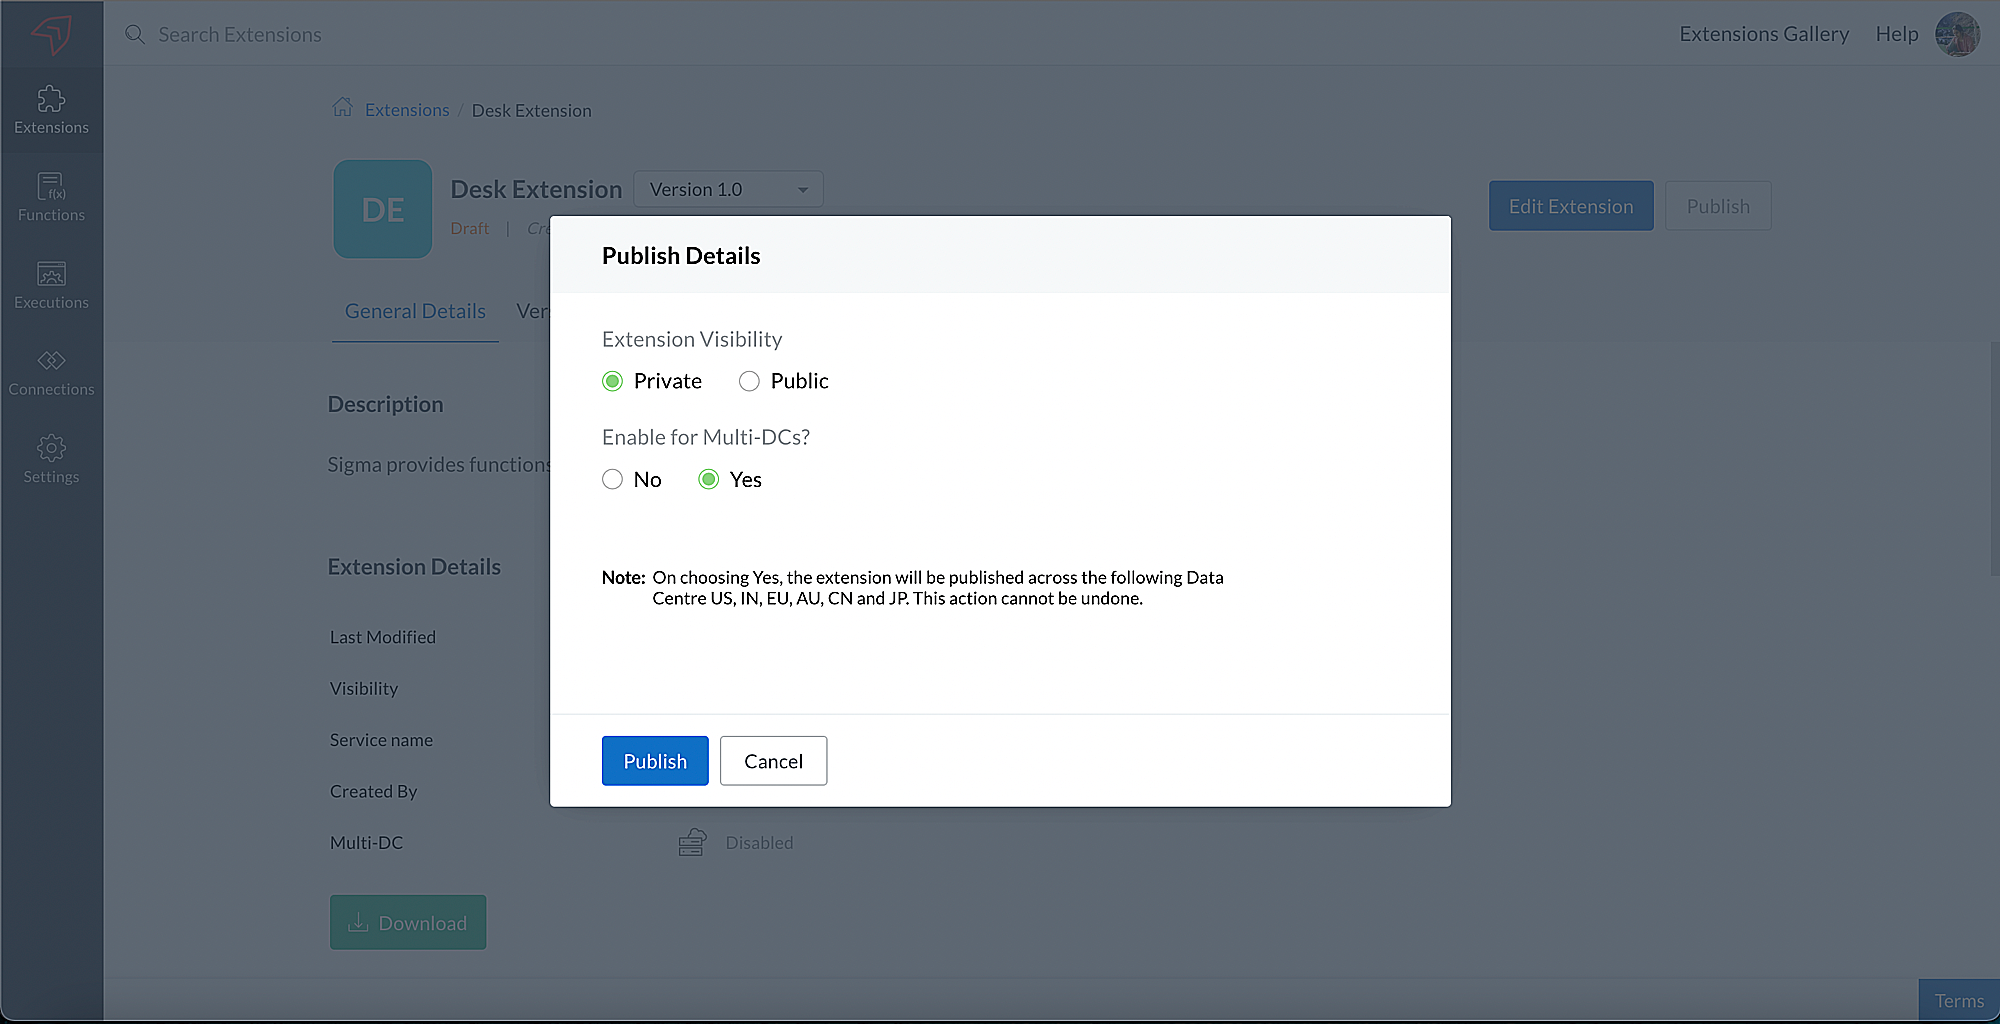Image resolution: width=2000 pixels, height=1024 pixels.
Task: Expand the Version 1.0 dropdown
Action: tap(728, 189)
